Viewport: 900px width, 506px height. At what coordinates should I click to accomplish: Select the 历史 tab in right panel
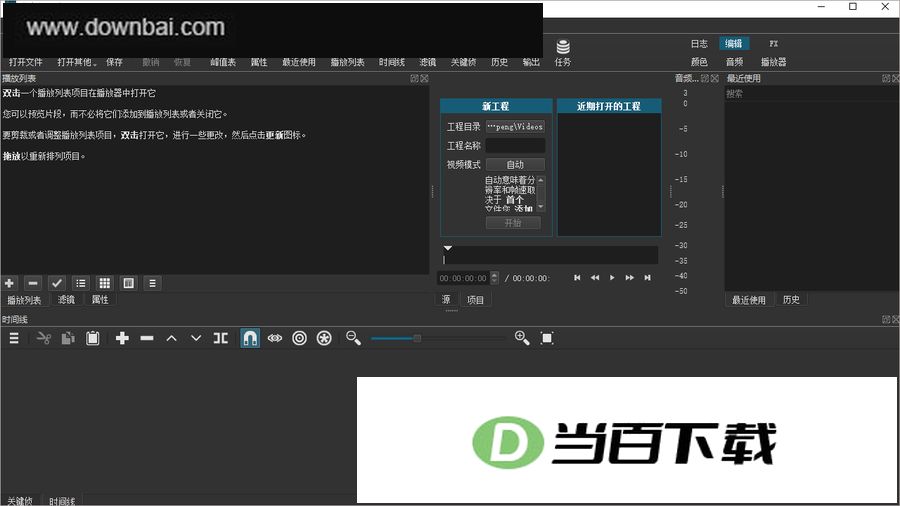coord(791,299)
